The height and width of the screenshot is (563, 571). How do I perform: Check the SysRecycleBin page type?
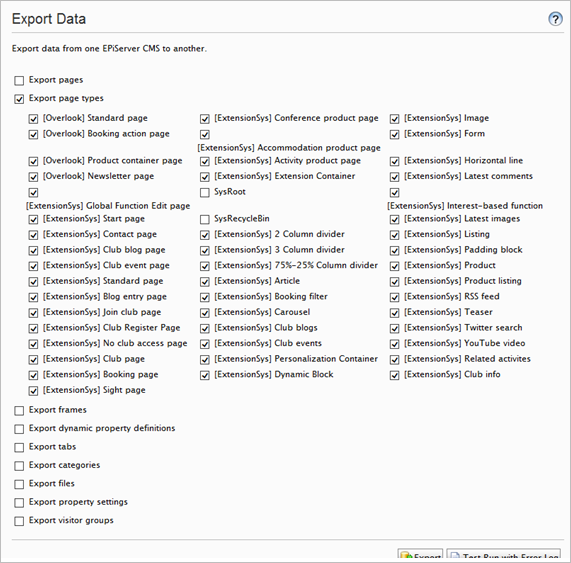click(205, 219)
